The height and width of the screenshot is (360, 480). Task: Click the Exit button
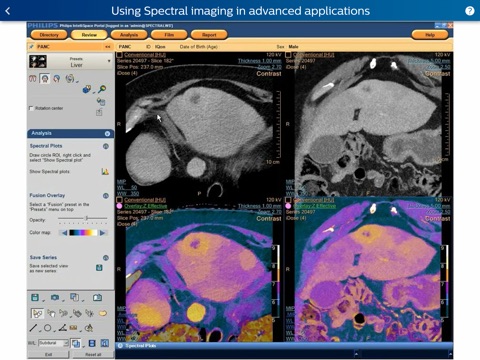(49, 355)
